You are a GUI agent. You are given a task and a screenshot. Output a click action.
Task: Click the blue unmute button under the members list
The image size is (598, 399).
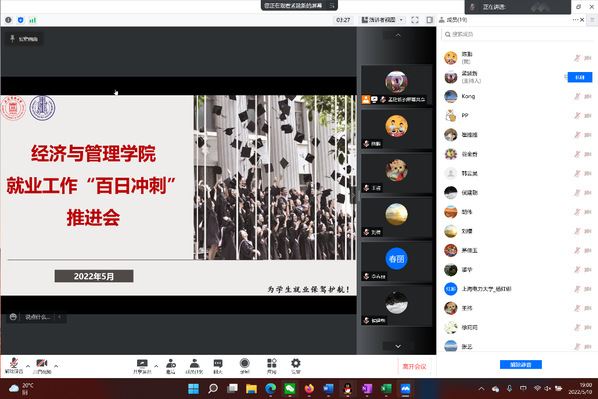521,365
